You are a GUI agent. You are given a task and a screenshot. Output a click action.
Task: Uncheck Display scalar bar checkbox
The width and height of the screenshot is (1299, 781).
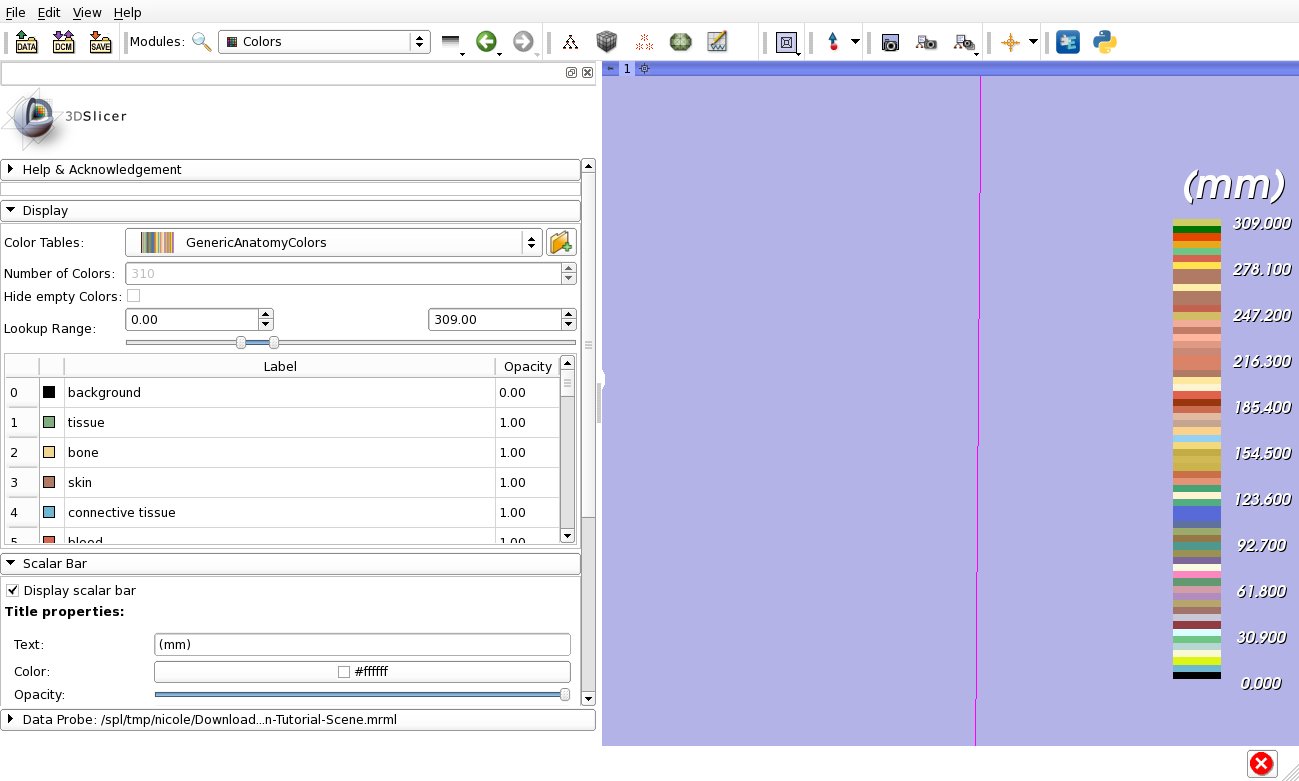(x=13, y=591)
